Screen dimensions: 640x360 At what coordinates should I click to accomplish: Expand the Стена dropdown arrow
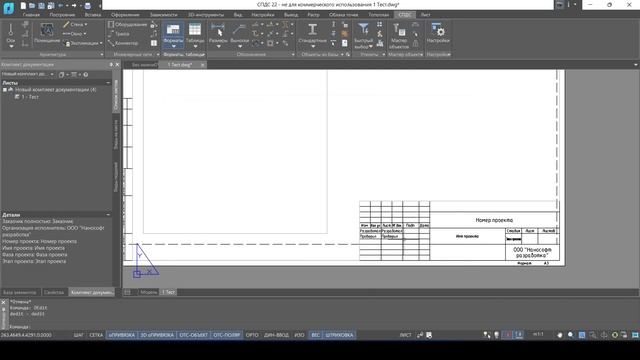click(86, 24)
